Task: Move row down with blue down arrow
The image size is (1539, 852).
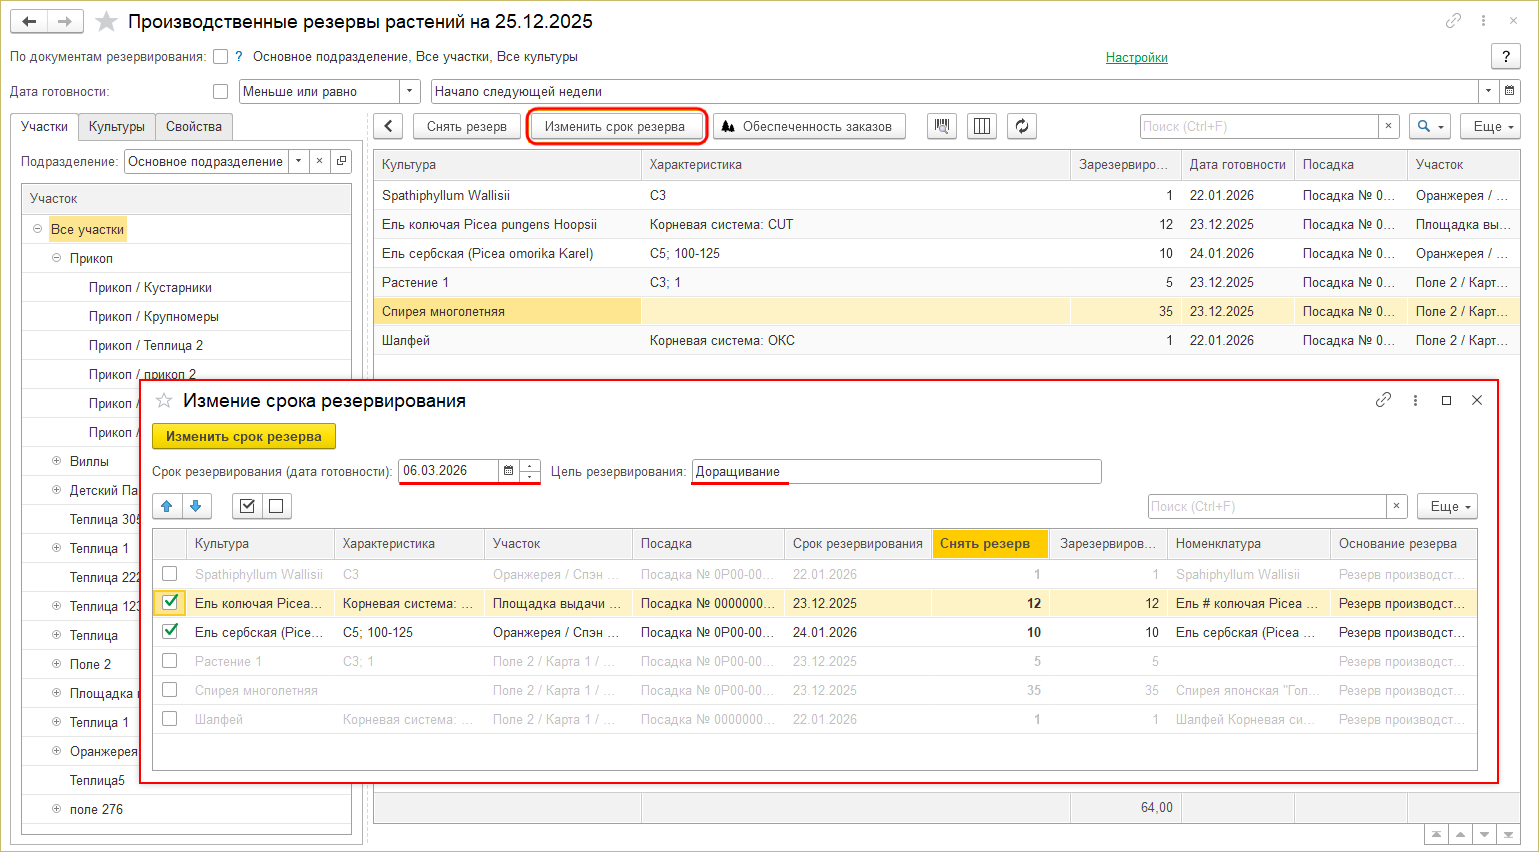Action: [196, 506]
